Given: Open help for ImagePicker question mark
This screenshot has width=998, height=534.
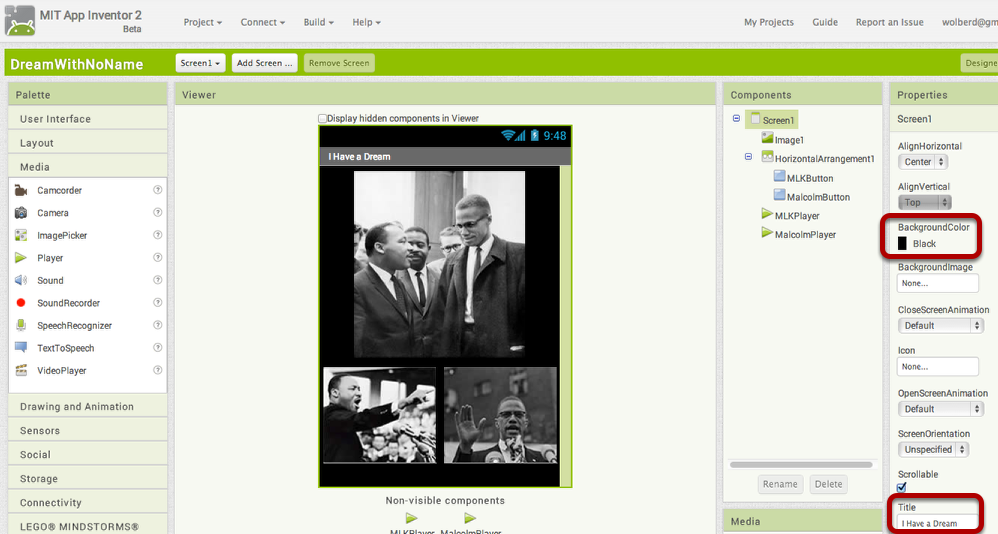Looking at the screenshot, I should (x=157, y=235).
